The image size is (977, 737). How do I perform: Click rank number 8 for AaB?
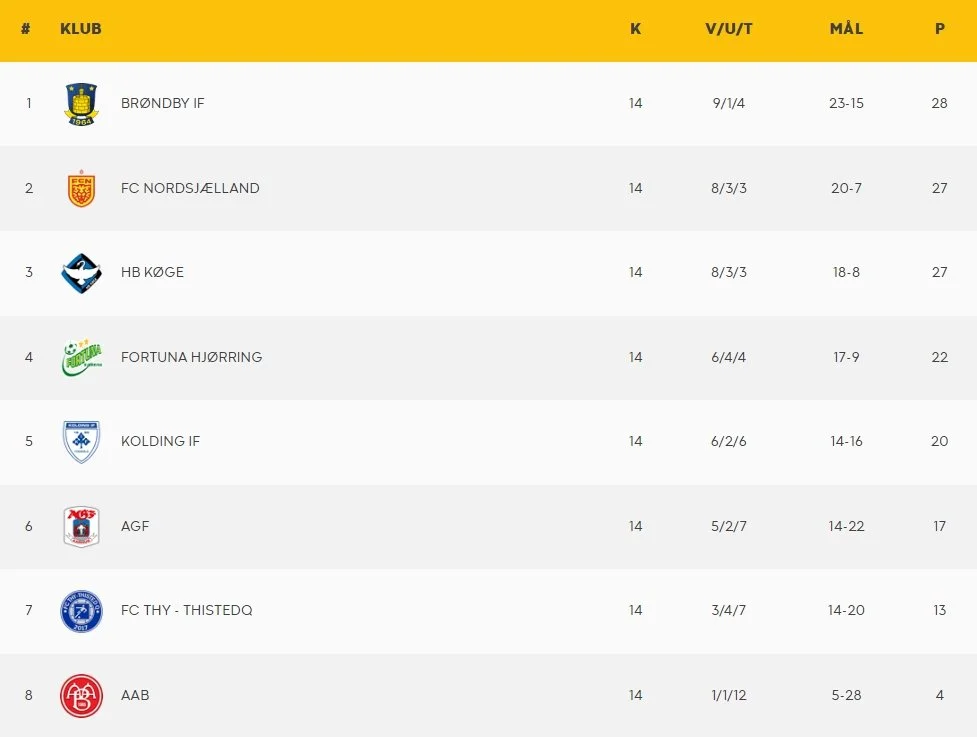pyautogui.click(x=29, y=695)
